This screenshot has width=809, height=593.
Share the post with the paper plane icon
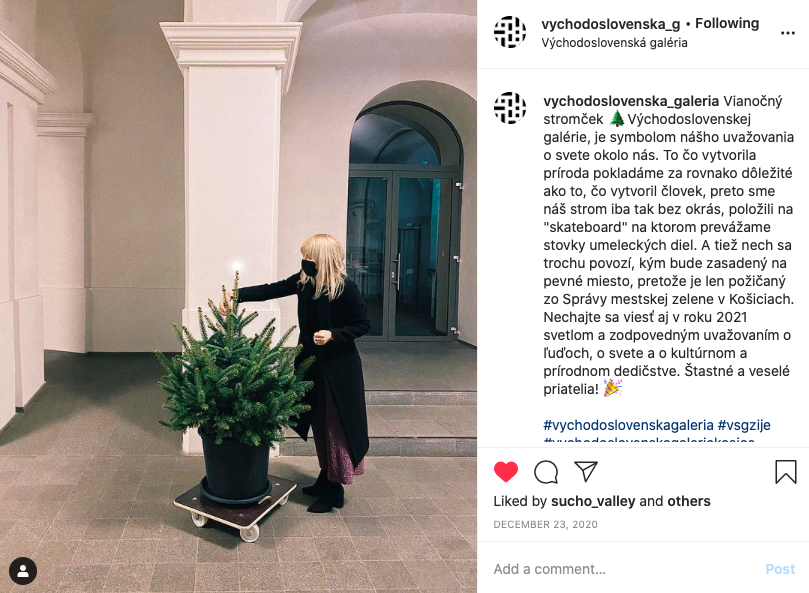pos(586,471)
